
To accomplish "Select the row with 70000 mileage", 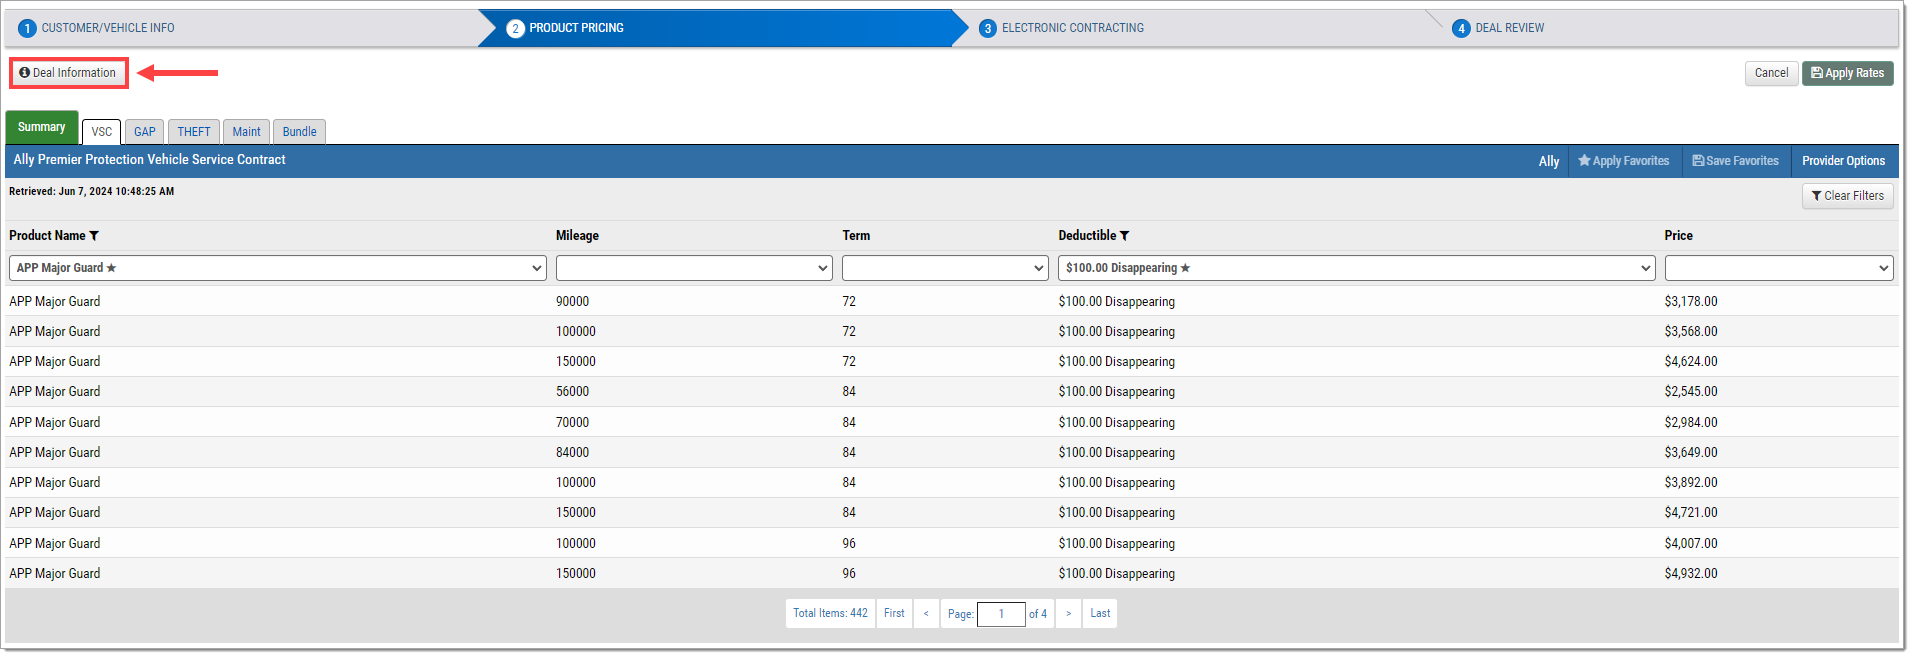I will tap(952, 423).
